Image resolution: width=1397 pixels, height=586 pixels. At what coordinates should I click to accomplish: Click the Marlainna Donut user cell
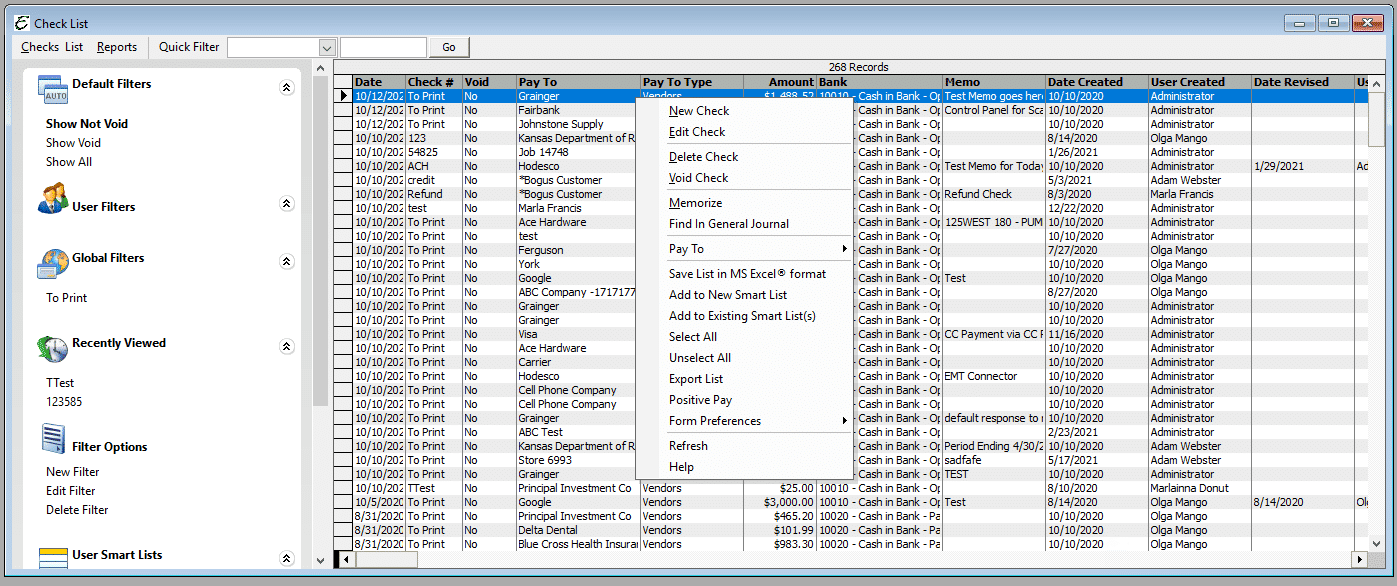pyautogui.click(x=1200, y=488)
